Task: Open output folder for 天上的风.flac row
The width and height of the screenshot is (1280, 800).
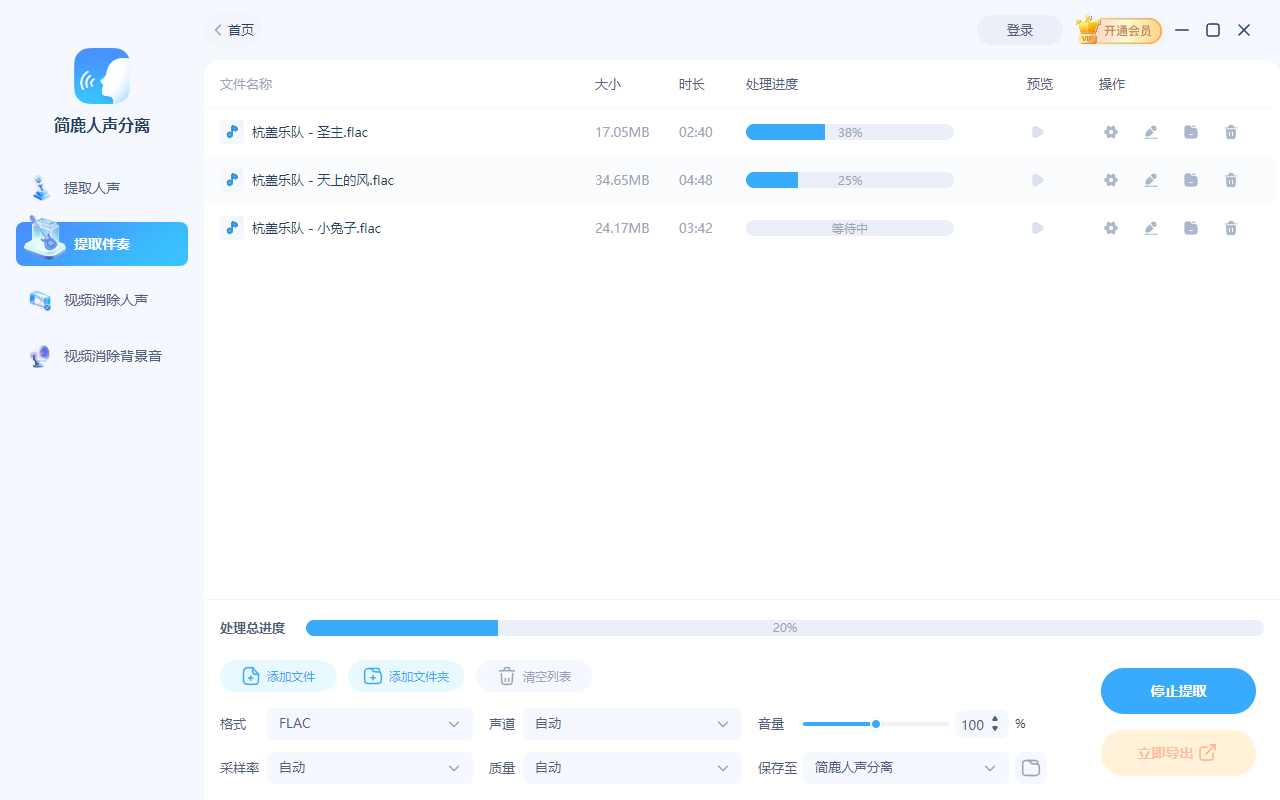Action: tap(1191, 180)
